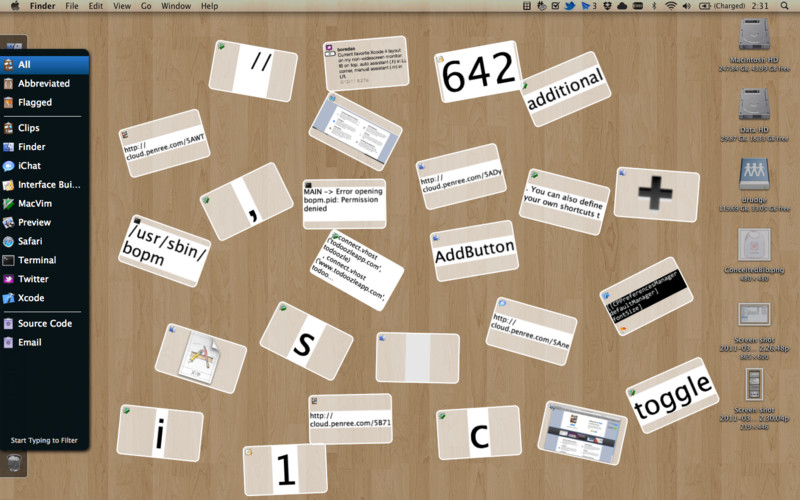This screenshot has width=800, height=500.
Task: Select the /usr/sbin/bopm clipping card
Action: click(x=165, y=251)
